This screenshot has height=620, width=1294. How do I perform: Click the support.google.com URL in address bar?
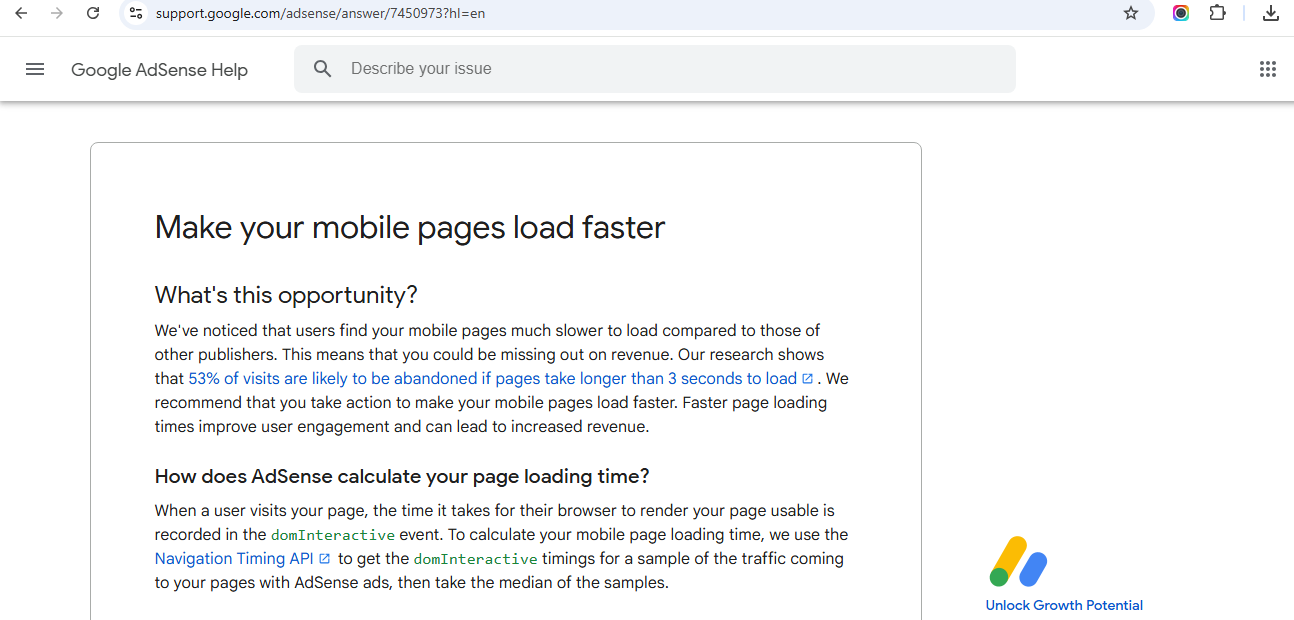[x=320, y=14]
